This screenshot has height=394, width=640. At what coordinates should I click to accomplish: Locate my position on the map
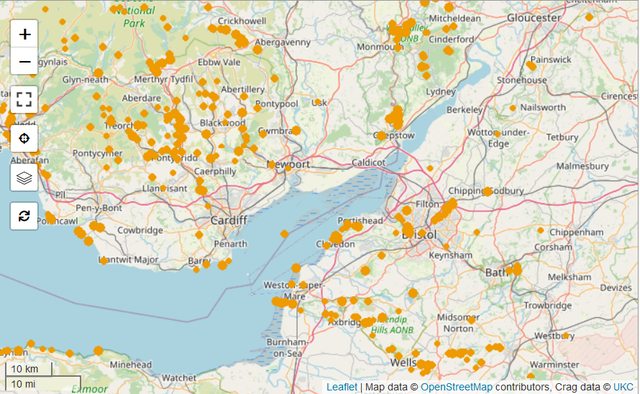[24, 139]
